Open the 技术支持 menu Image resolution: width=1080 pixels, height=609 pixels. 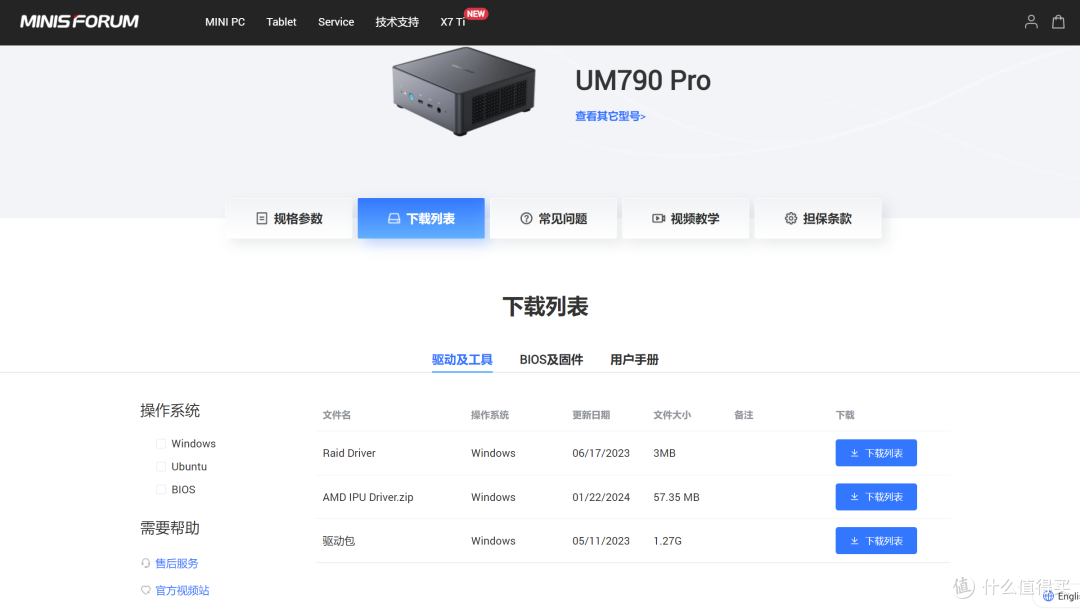397,22
